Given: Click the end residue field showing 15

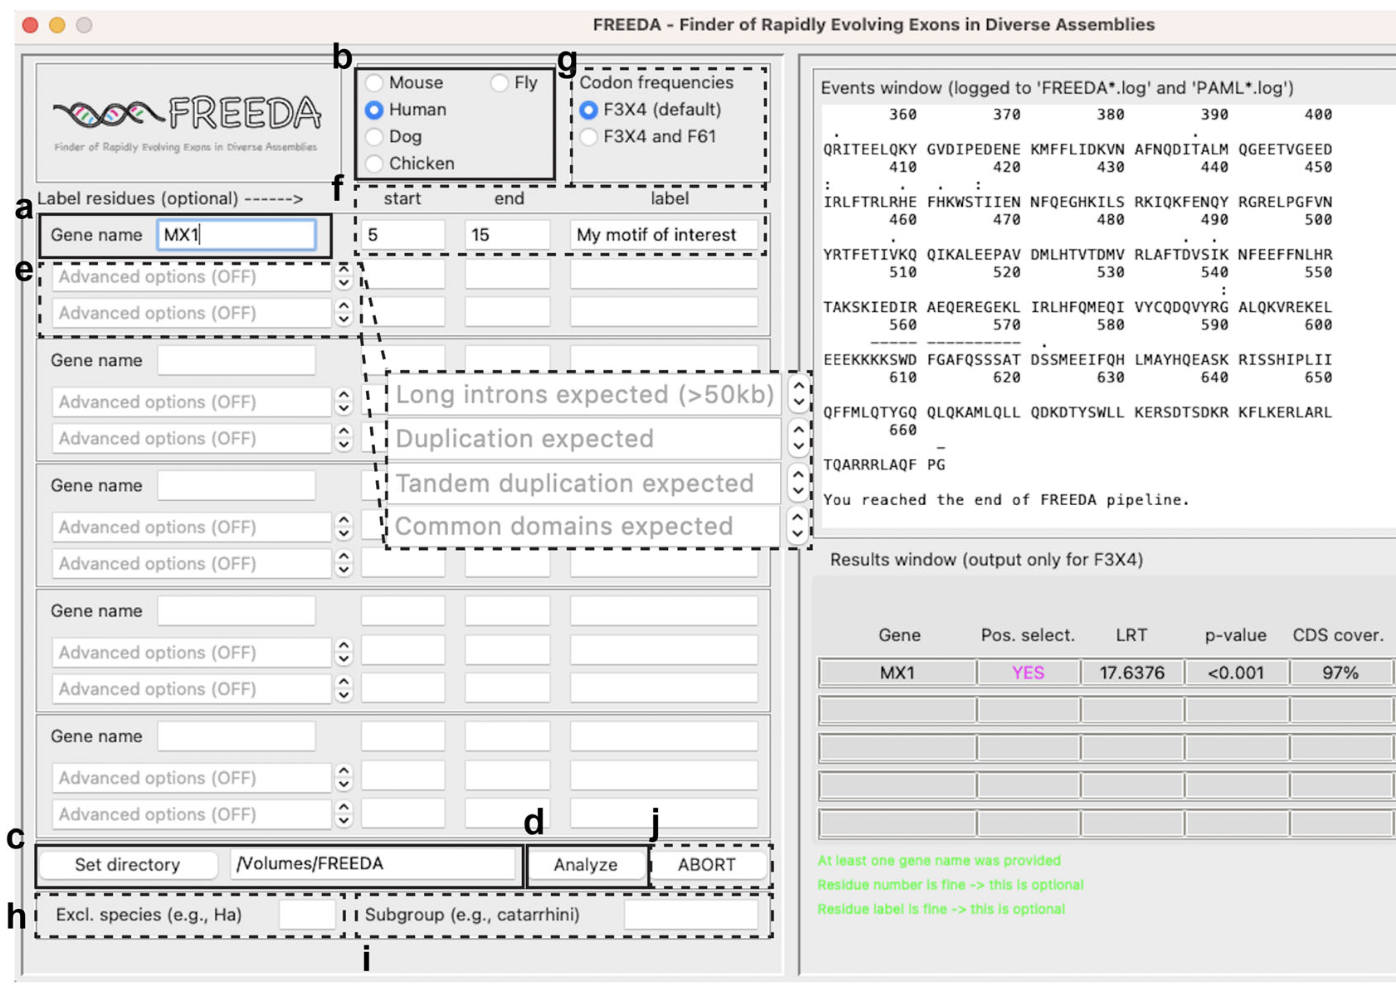Looking at the screenshot, I should (507, 234).
